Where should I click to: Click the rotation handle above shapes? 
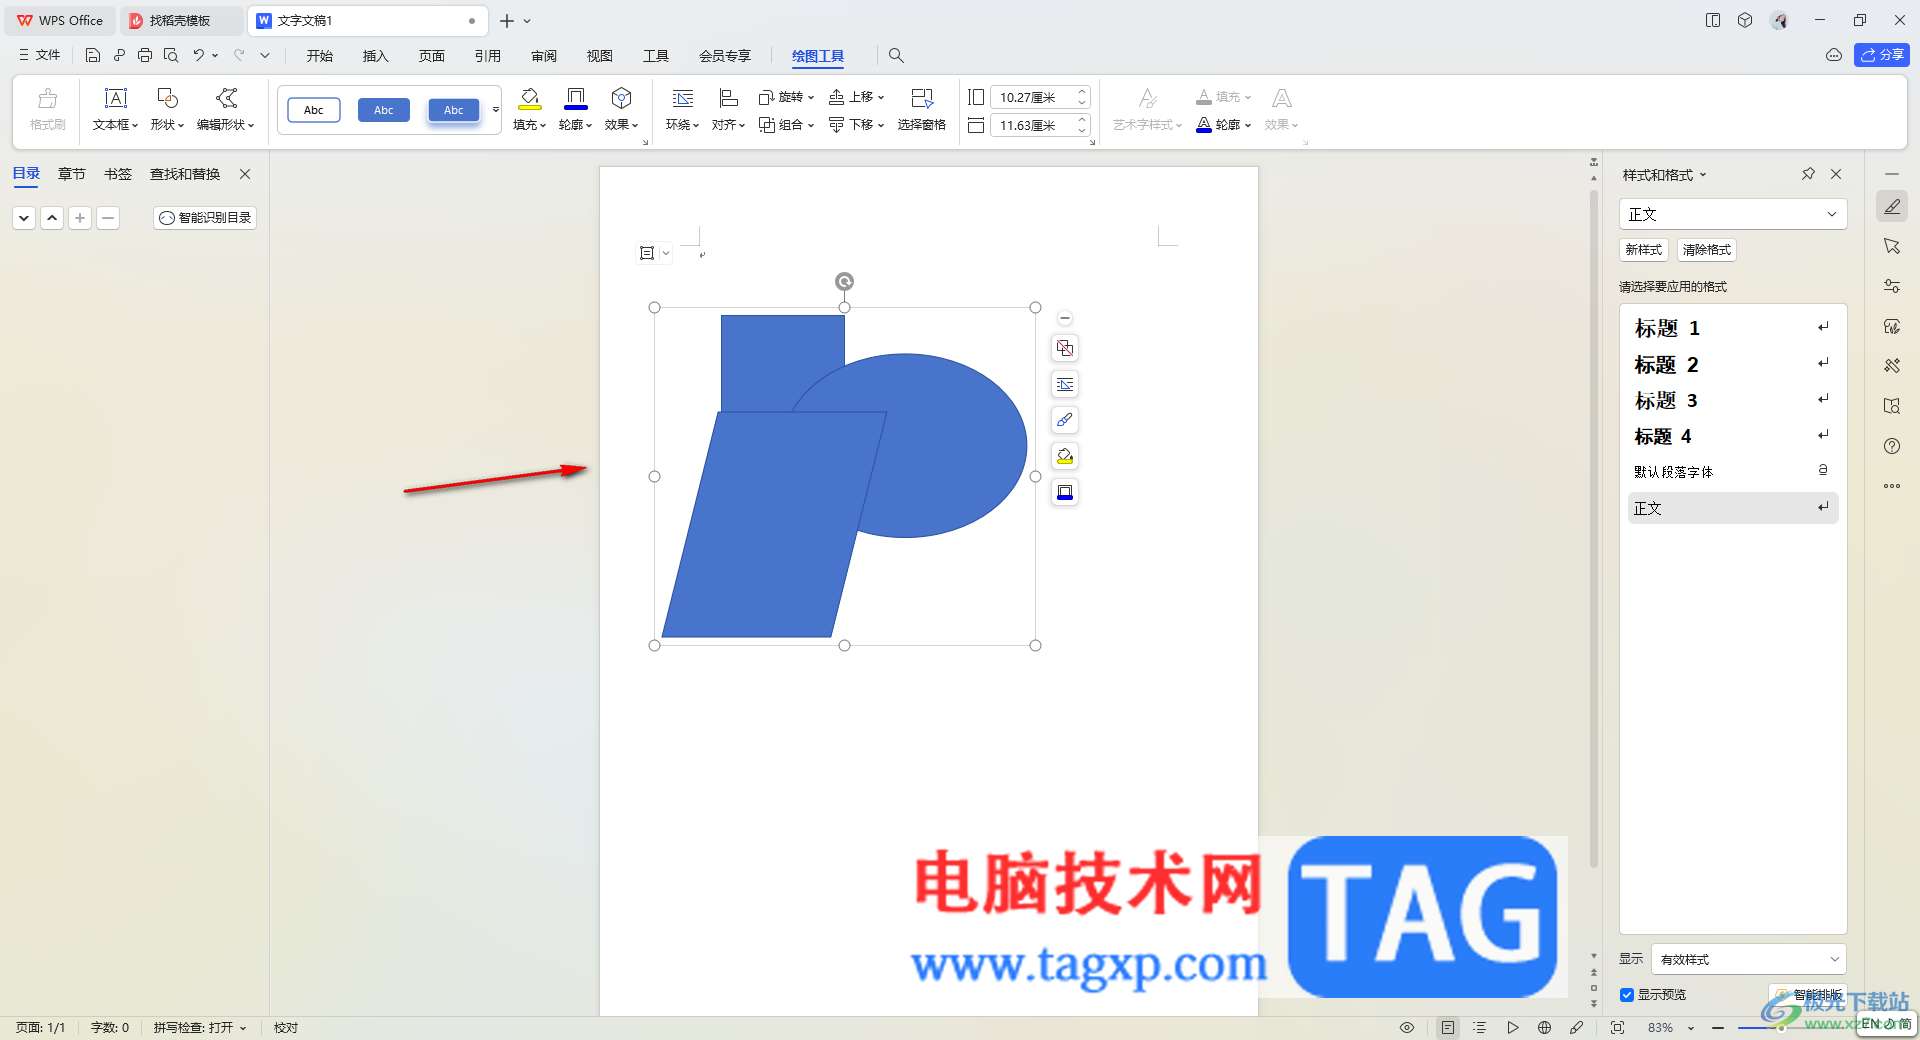point(845,282)
